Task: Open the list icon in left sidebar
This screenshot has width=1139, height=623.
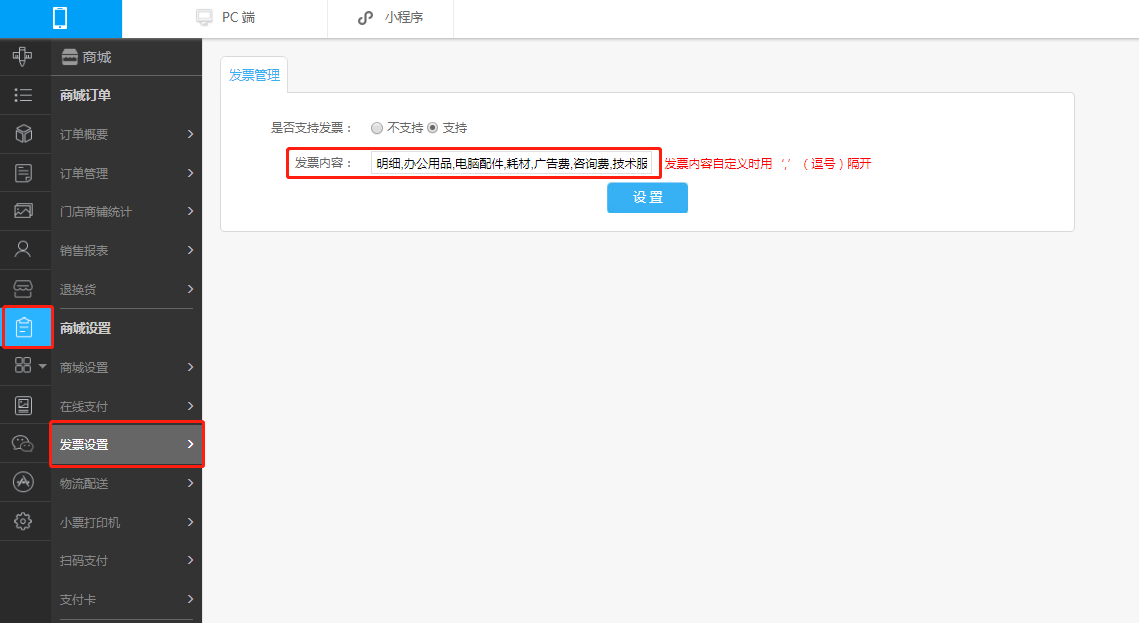Action: point(23,95)
